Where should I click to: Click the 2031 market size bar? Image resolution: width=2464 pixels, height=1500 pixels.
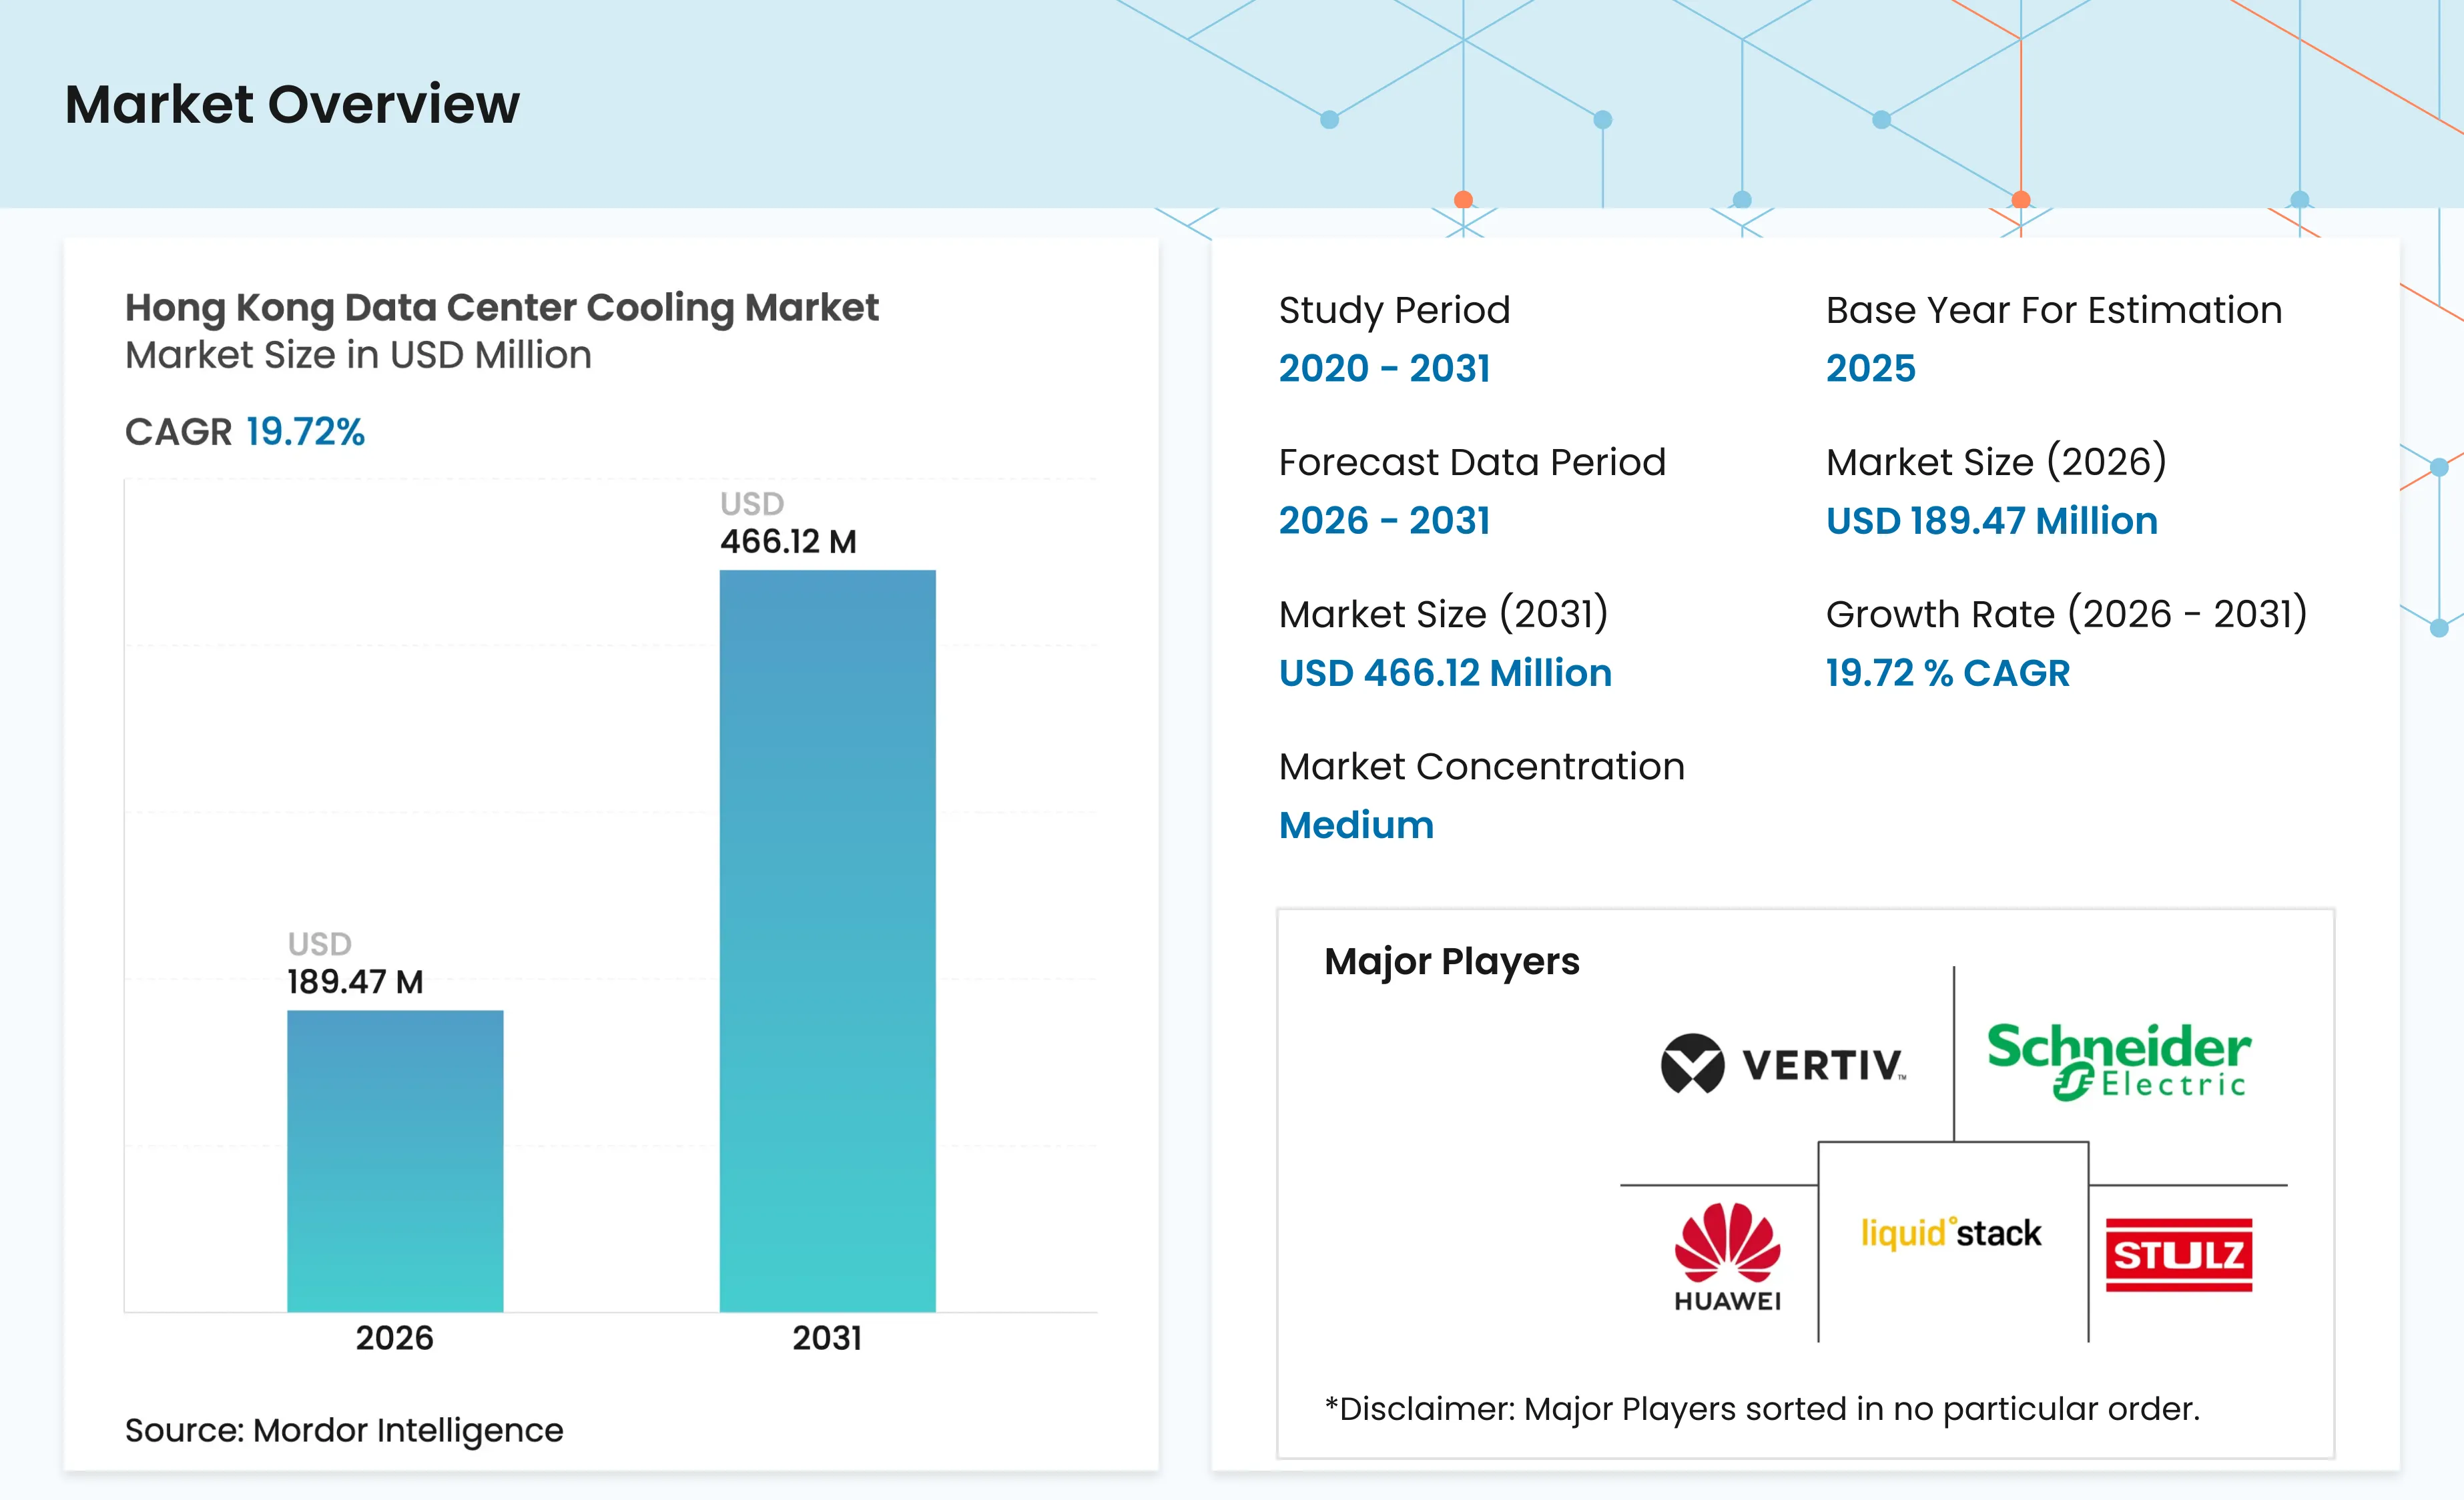(828, 941)
